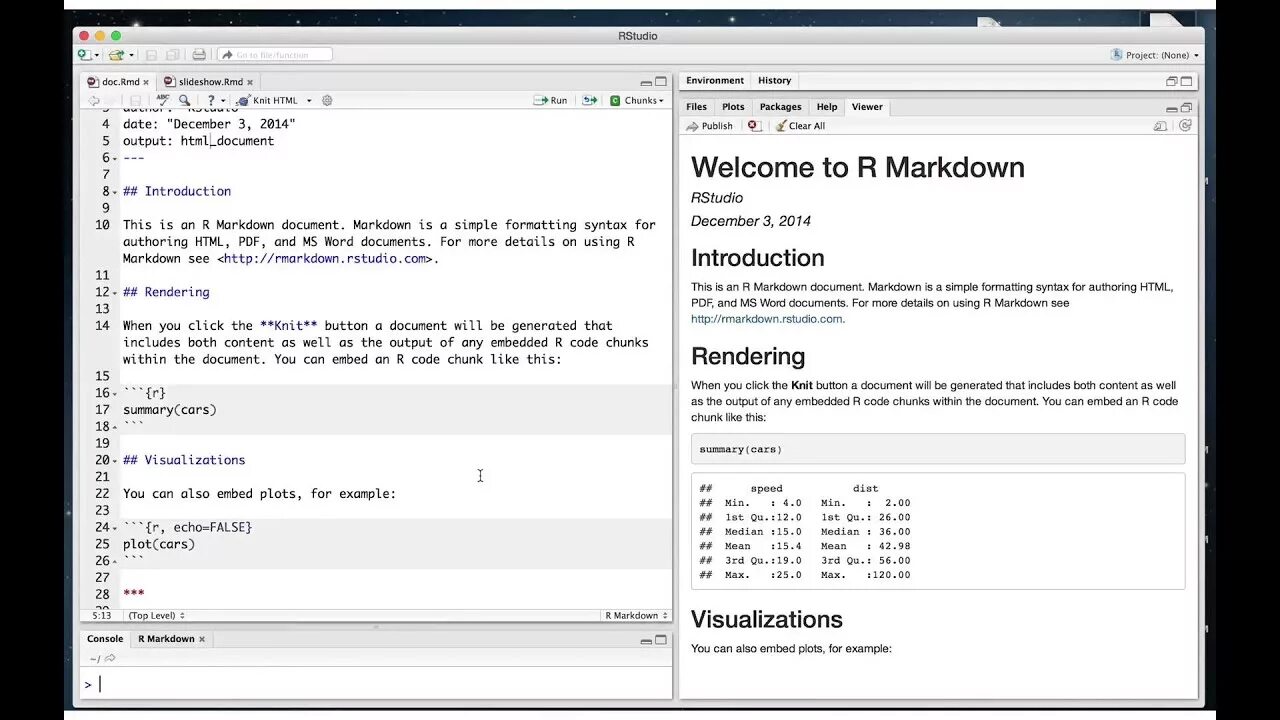
Task: Click the editor Save document icon
Action: click(x=135, y=100)
